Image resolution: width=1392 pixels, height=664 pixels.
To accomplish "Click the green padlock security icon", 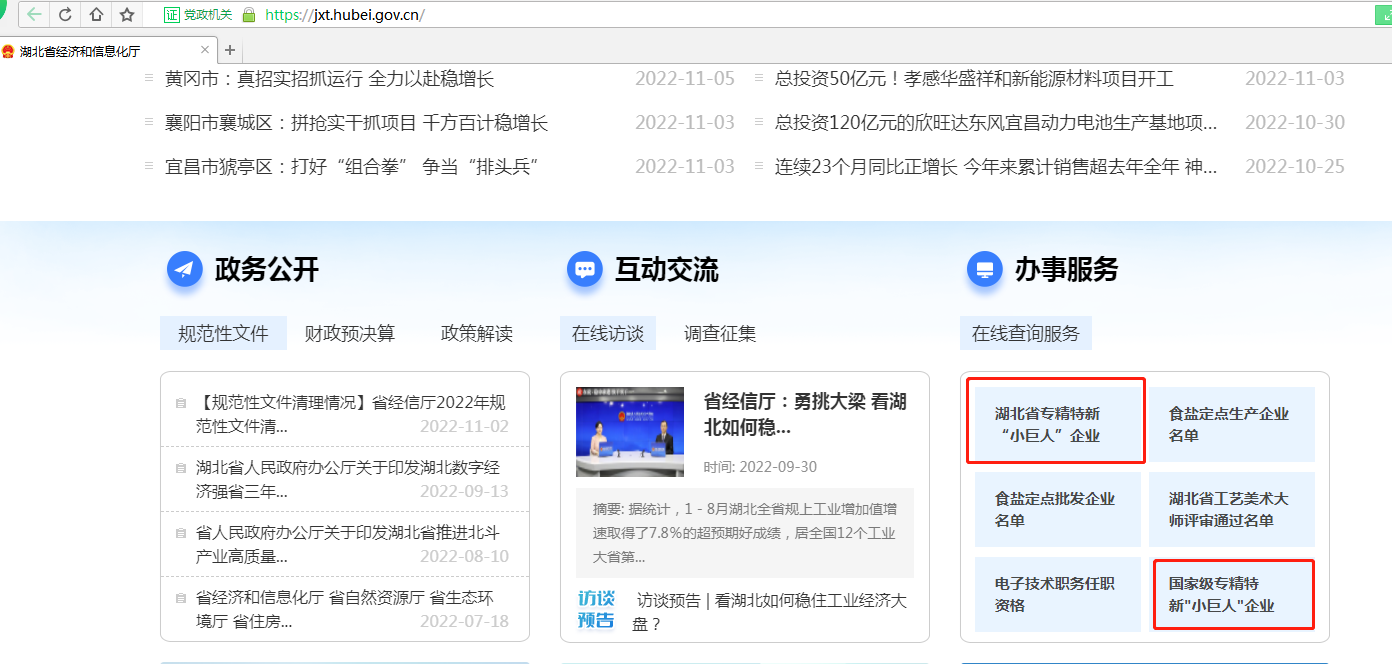I will 249,14.
